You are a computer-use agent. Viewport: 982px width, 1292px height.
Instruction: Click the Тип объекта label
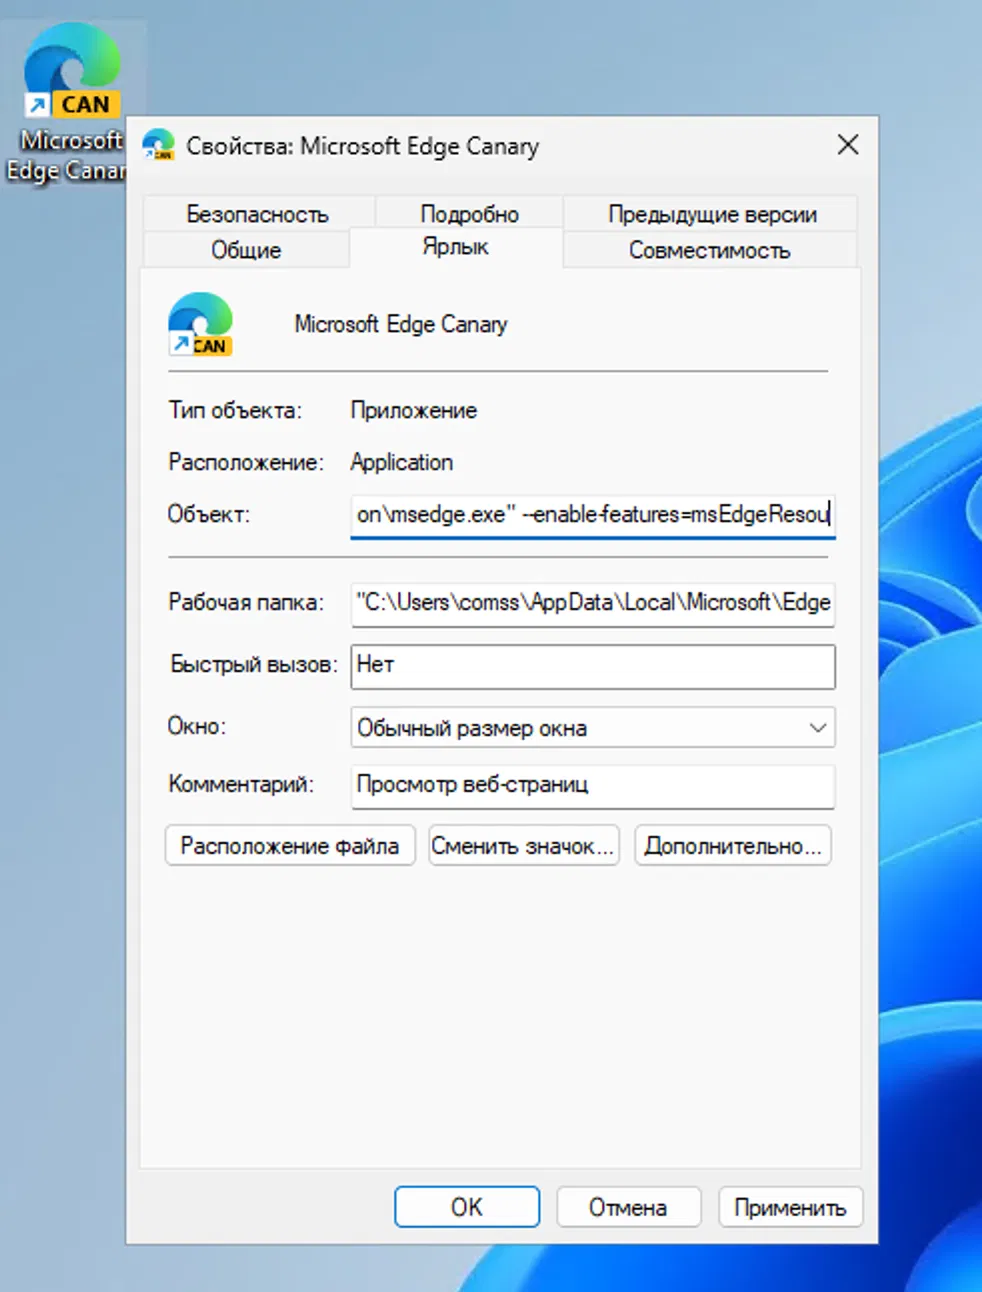point(235,410)
